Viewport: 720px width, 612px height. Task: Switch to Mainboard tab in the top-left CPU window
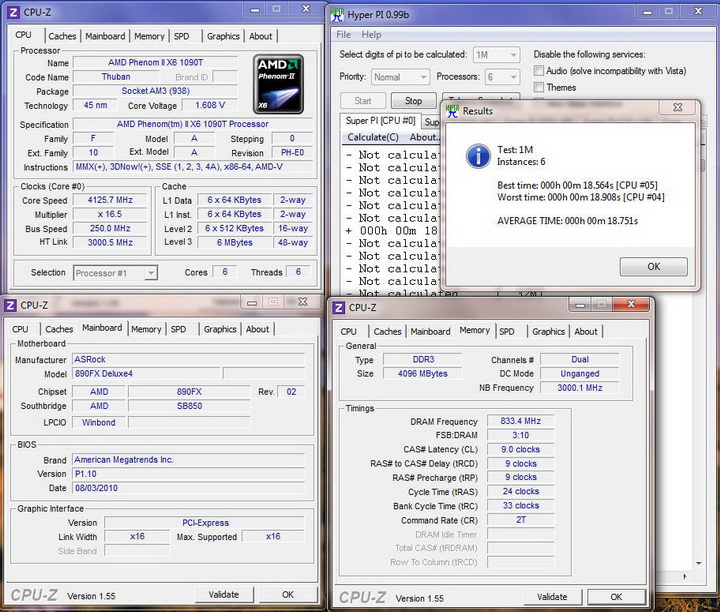click(105, 36)
